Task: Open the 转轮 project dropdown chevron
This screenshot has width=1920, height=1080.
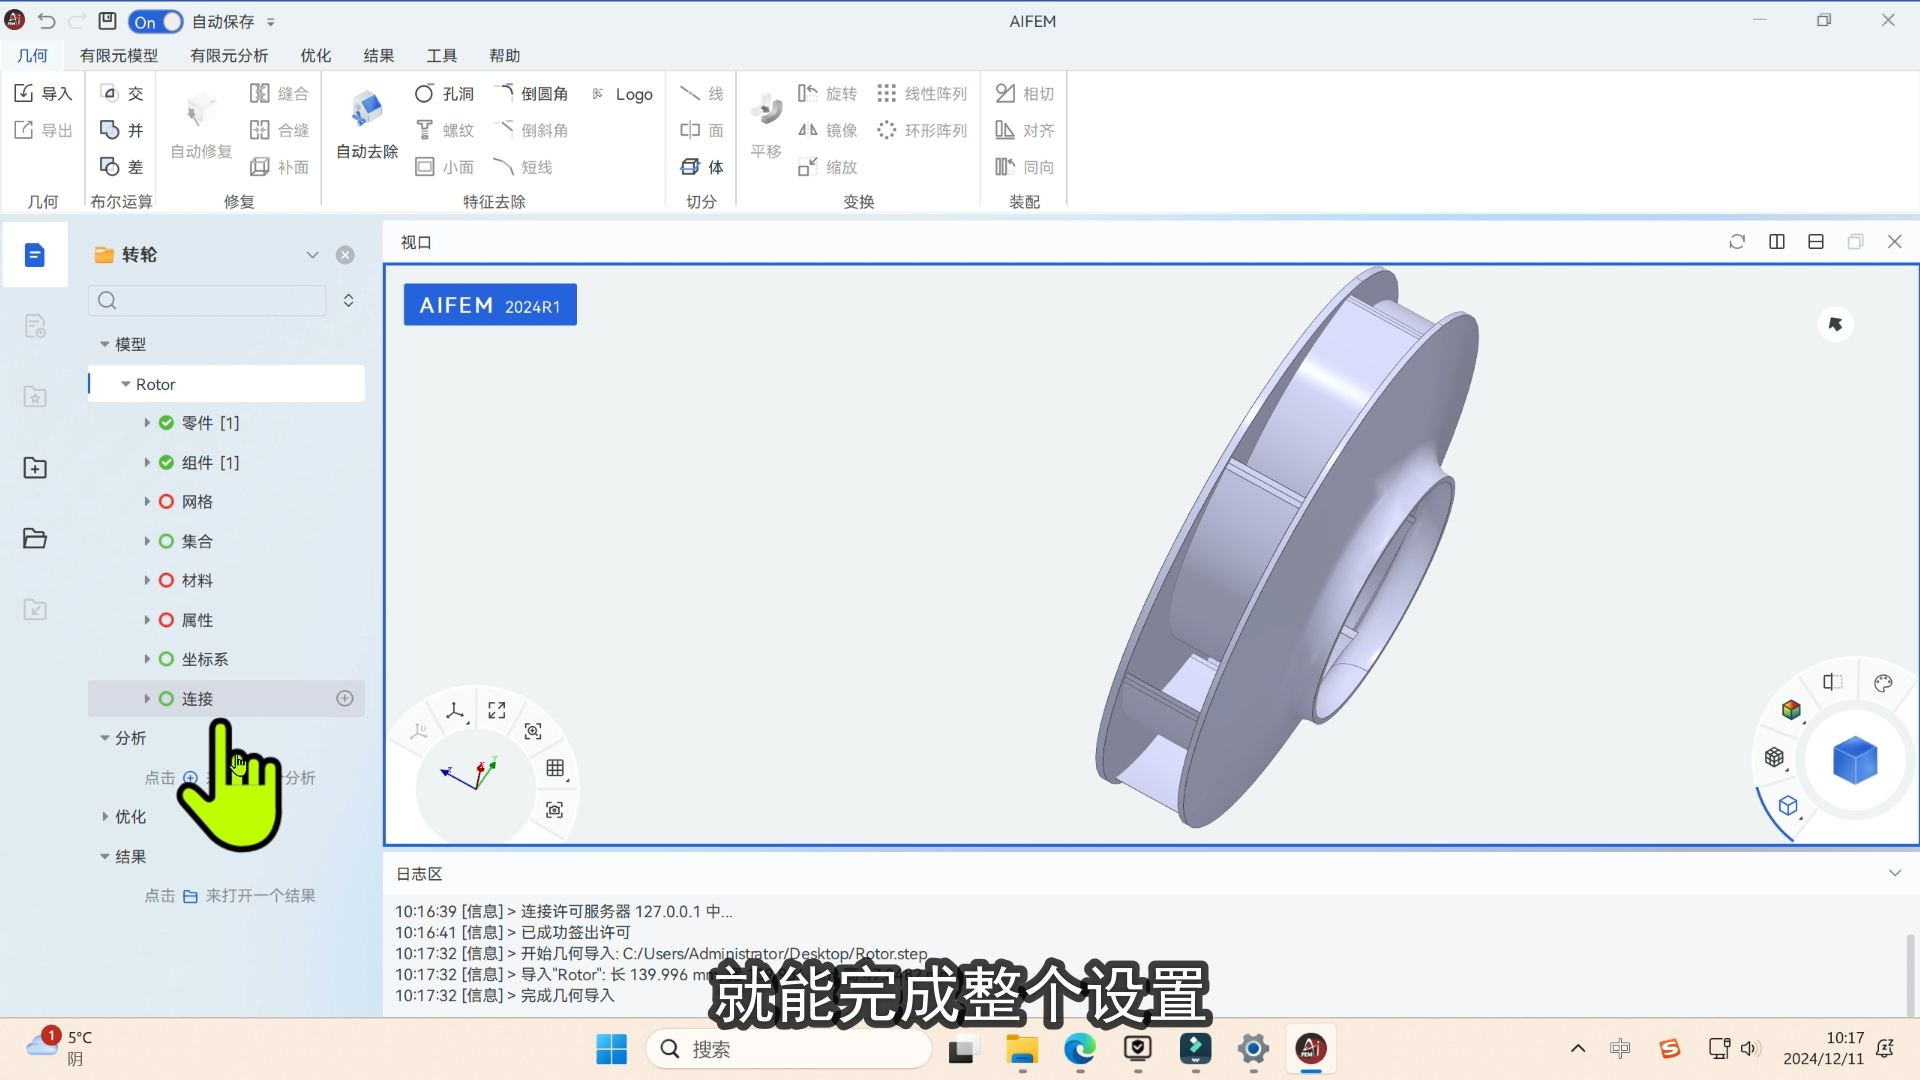Action: (312, 255)
